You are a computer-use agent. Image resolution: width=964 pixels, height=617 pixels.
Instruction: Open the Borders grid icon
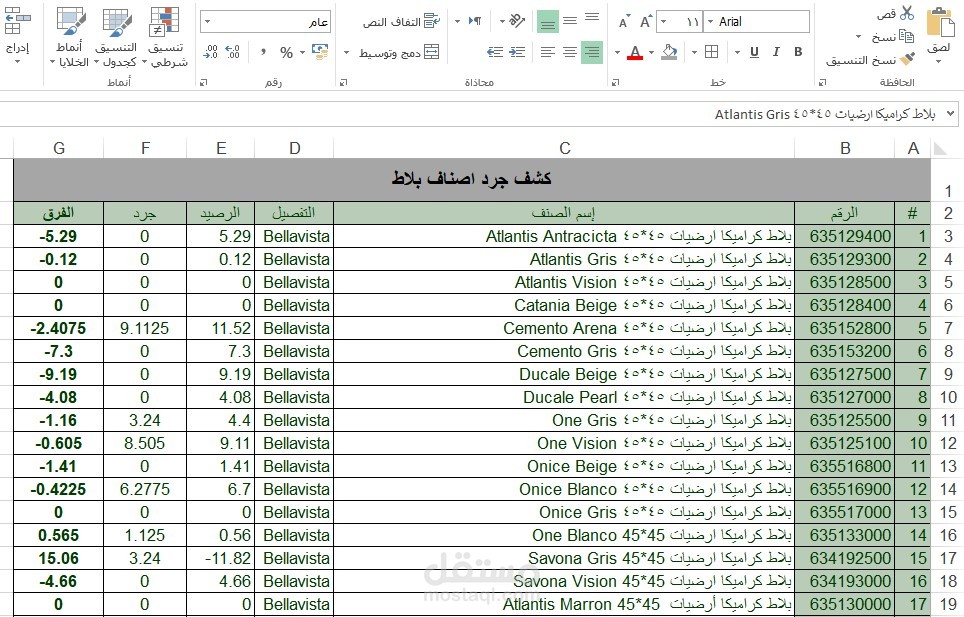click(711, 52)
